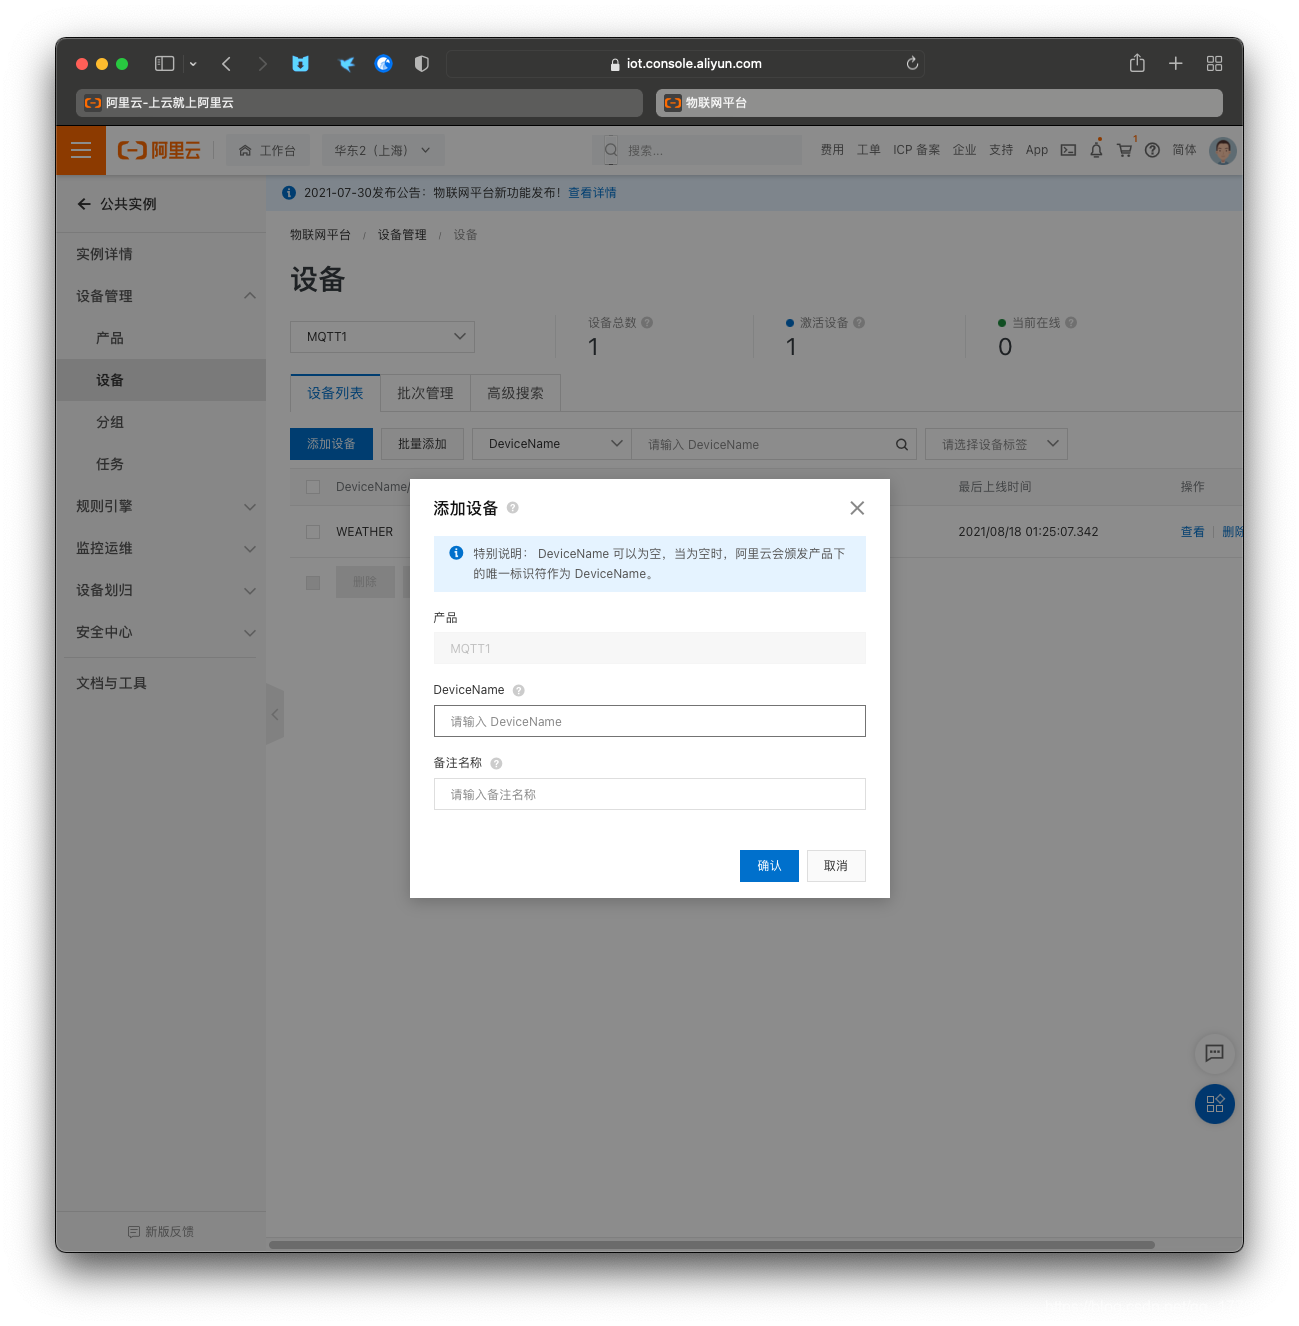
Task: Check the WEATHER device row checkbox
Action: [x=313, y=532]
